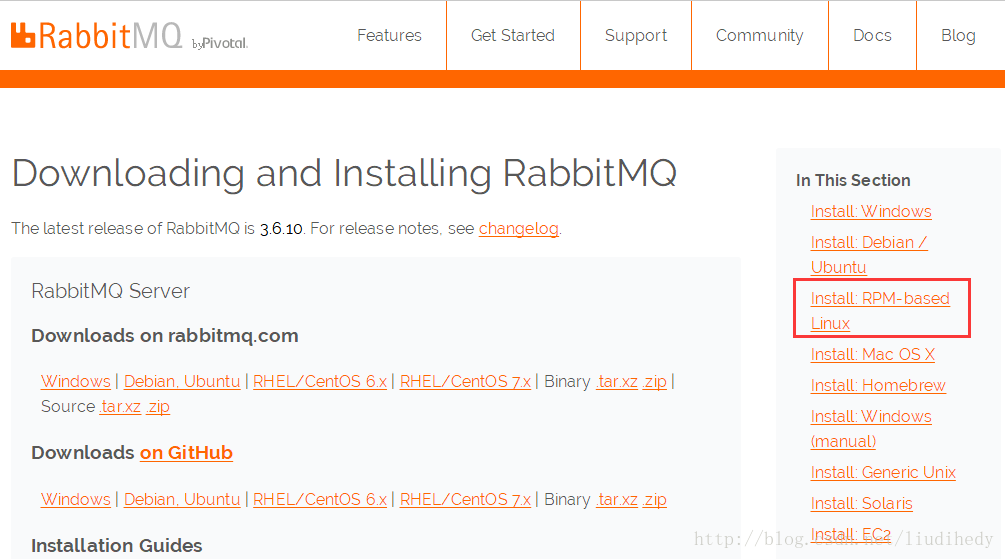Open Install: Homebrew sidebar link

[878, 385]
